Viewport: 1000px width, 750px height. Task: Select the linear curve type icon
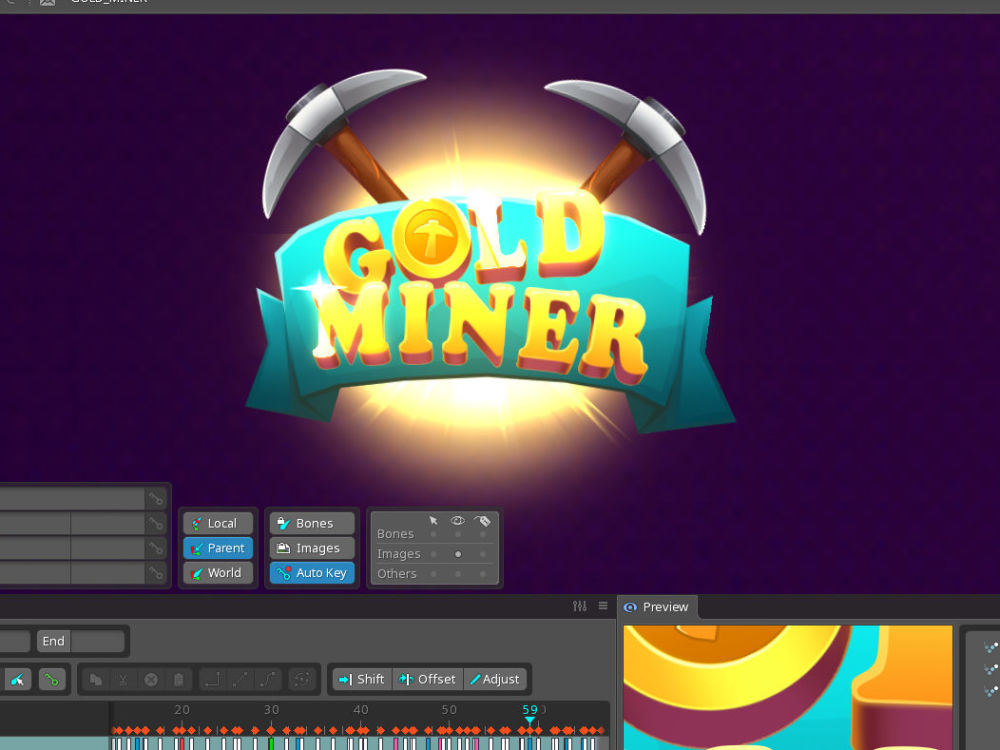point(240,680)
